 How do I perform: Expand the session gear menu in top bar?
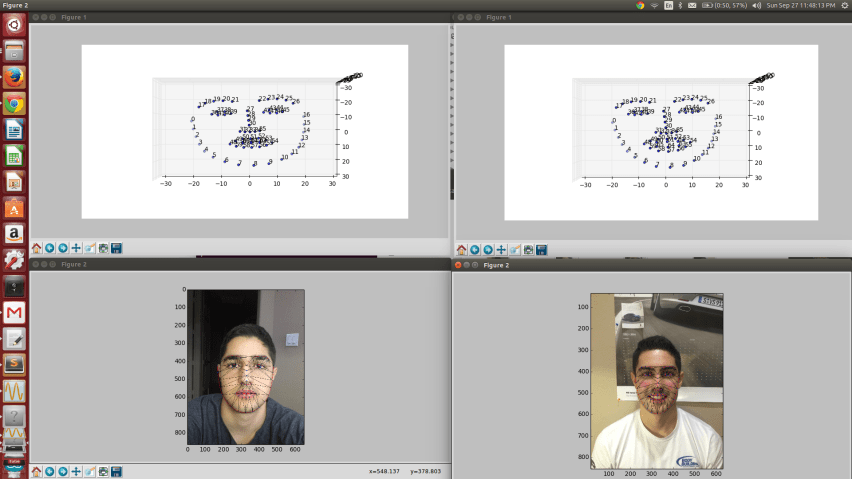coord(842,5)
